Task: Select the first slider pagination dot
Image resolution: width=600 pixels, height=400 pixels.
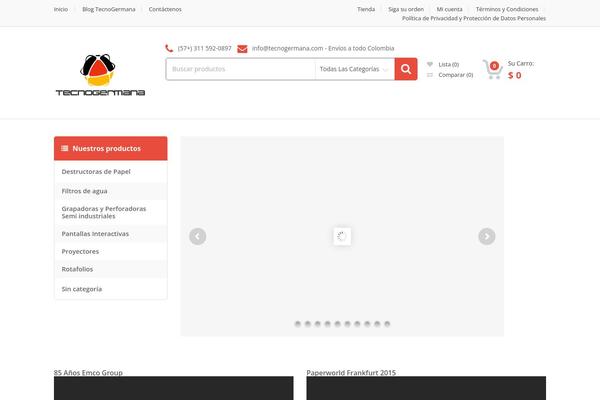Action: (x=298, y=324)
